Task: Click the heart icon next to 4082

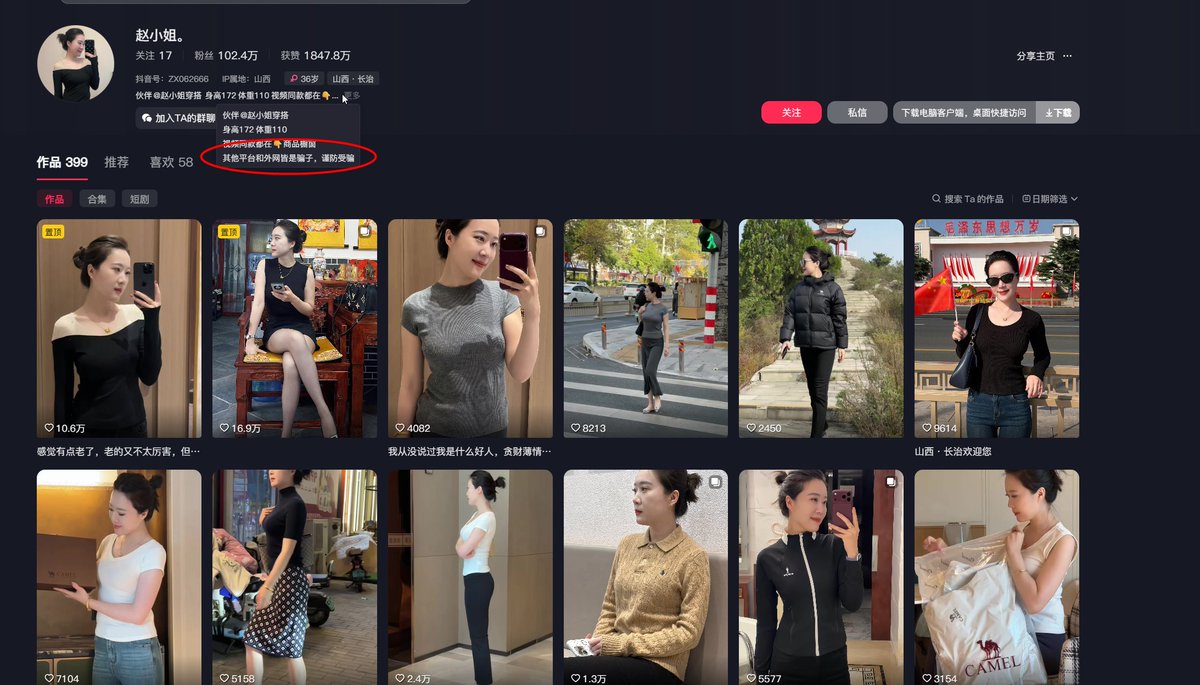Action: pos(400,428)
